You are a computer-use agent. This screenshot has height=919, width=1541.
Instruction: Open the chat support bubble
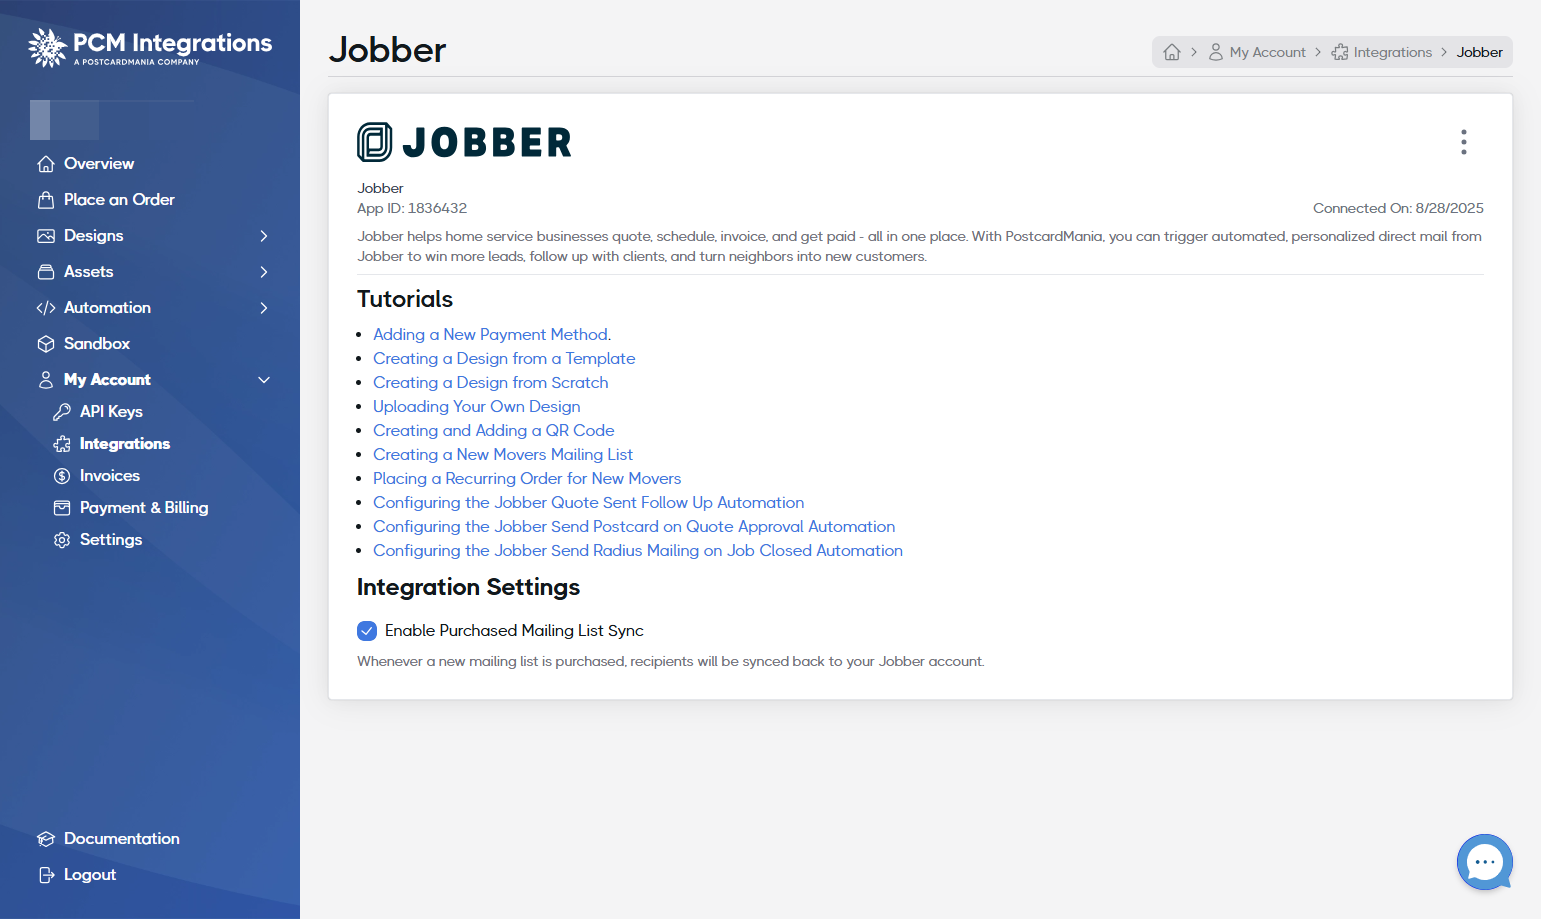(1485, 862)
